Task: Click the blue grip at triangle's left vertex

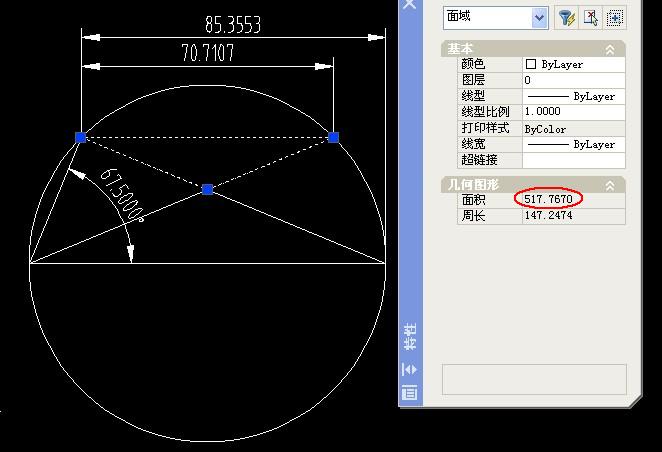Action: (x=81, y=137)
